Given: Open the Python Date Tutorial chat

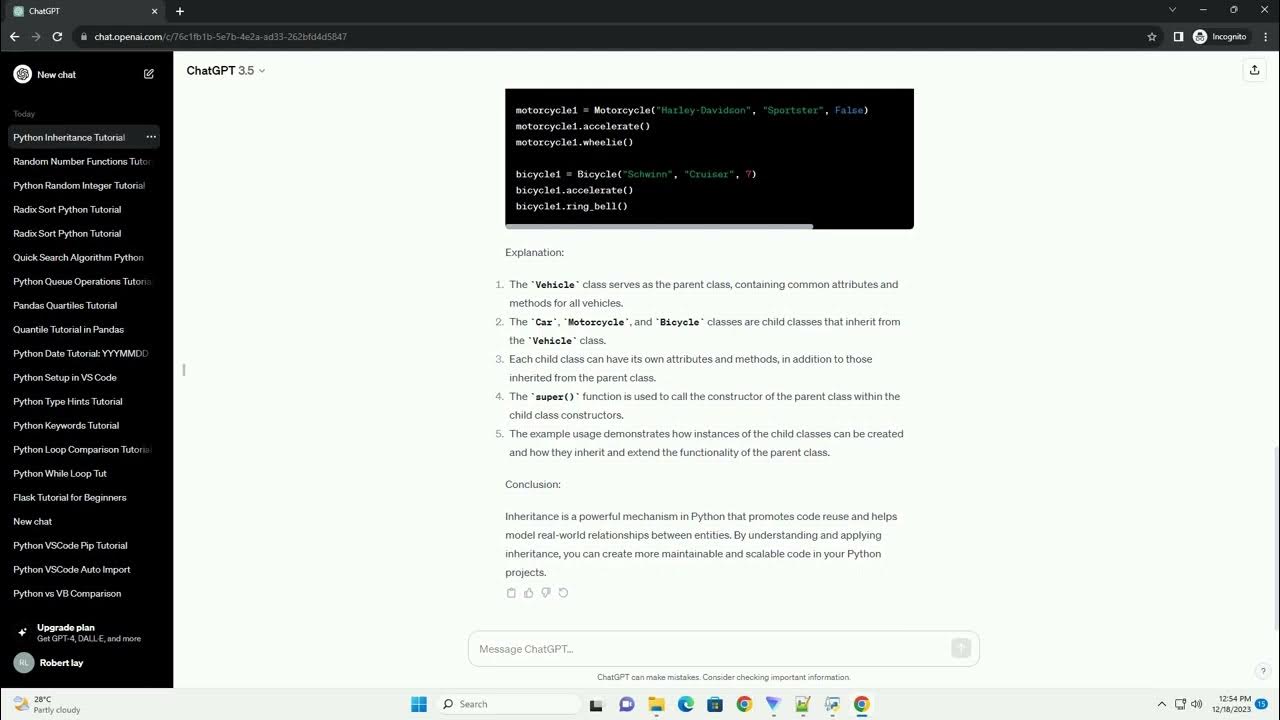Looking at the screenshot, I should pos(85,353).
